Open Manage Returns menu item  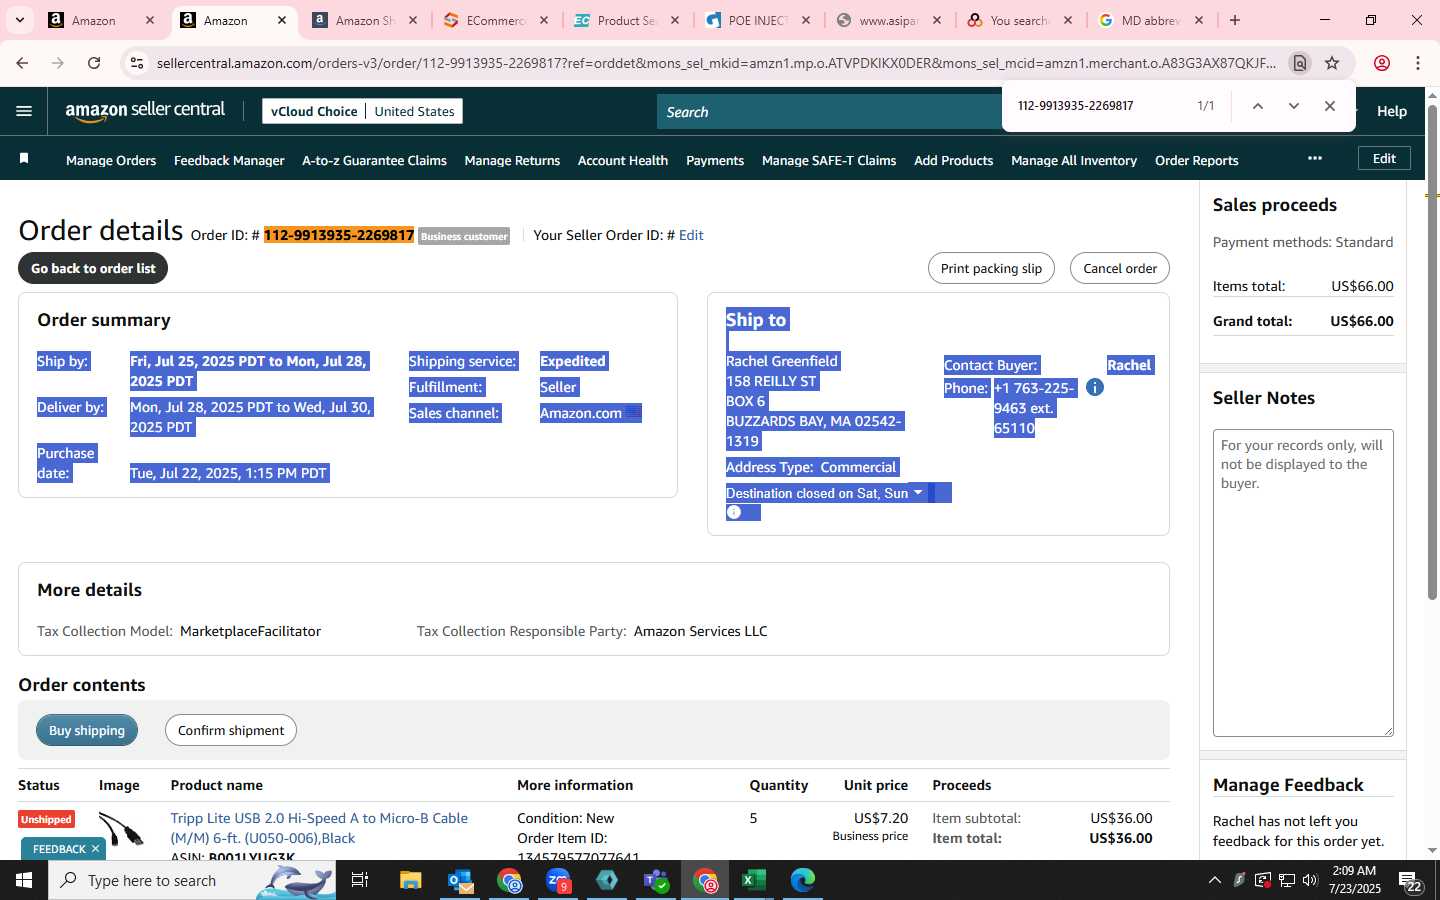512,160
